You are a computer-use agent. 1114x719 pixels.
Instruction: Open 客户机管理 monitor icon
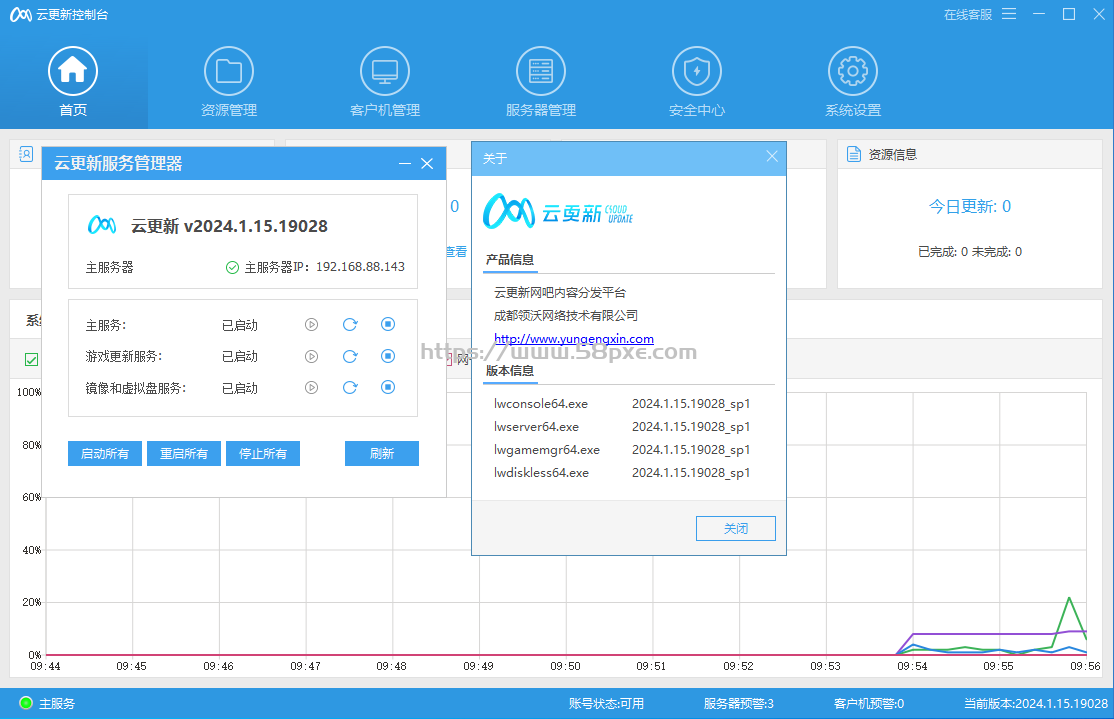[385, 71]
